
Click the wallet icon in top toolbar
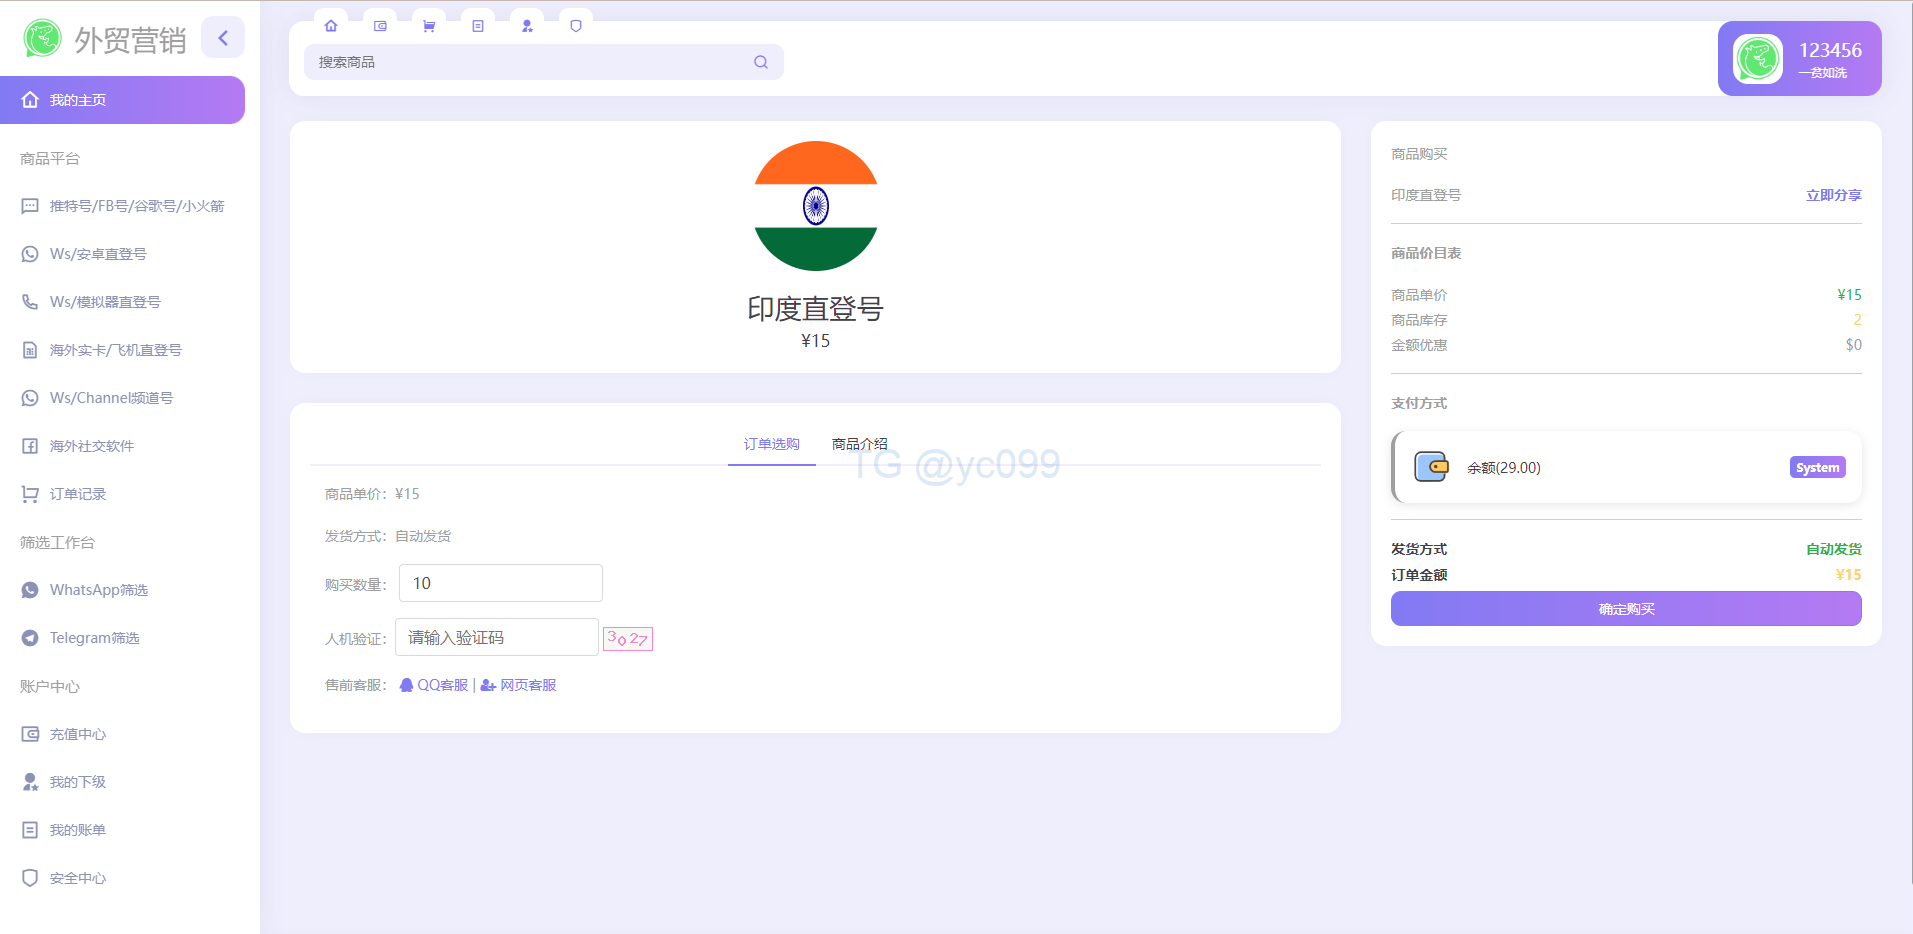point(380,26)
